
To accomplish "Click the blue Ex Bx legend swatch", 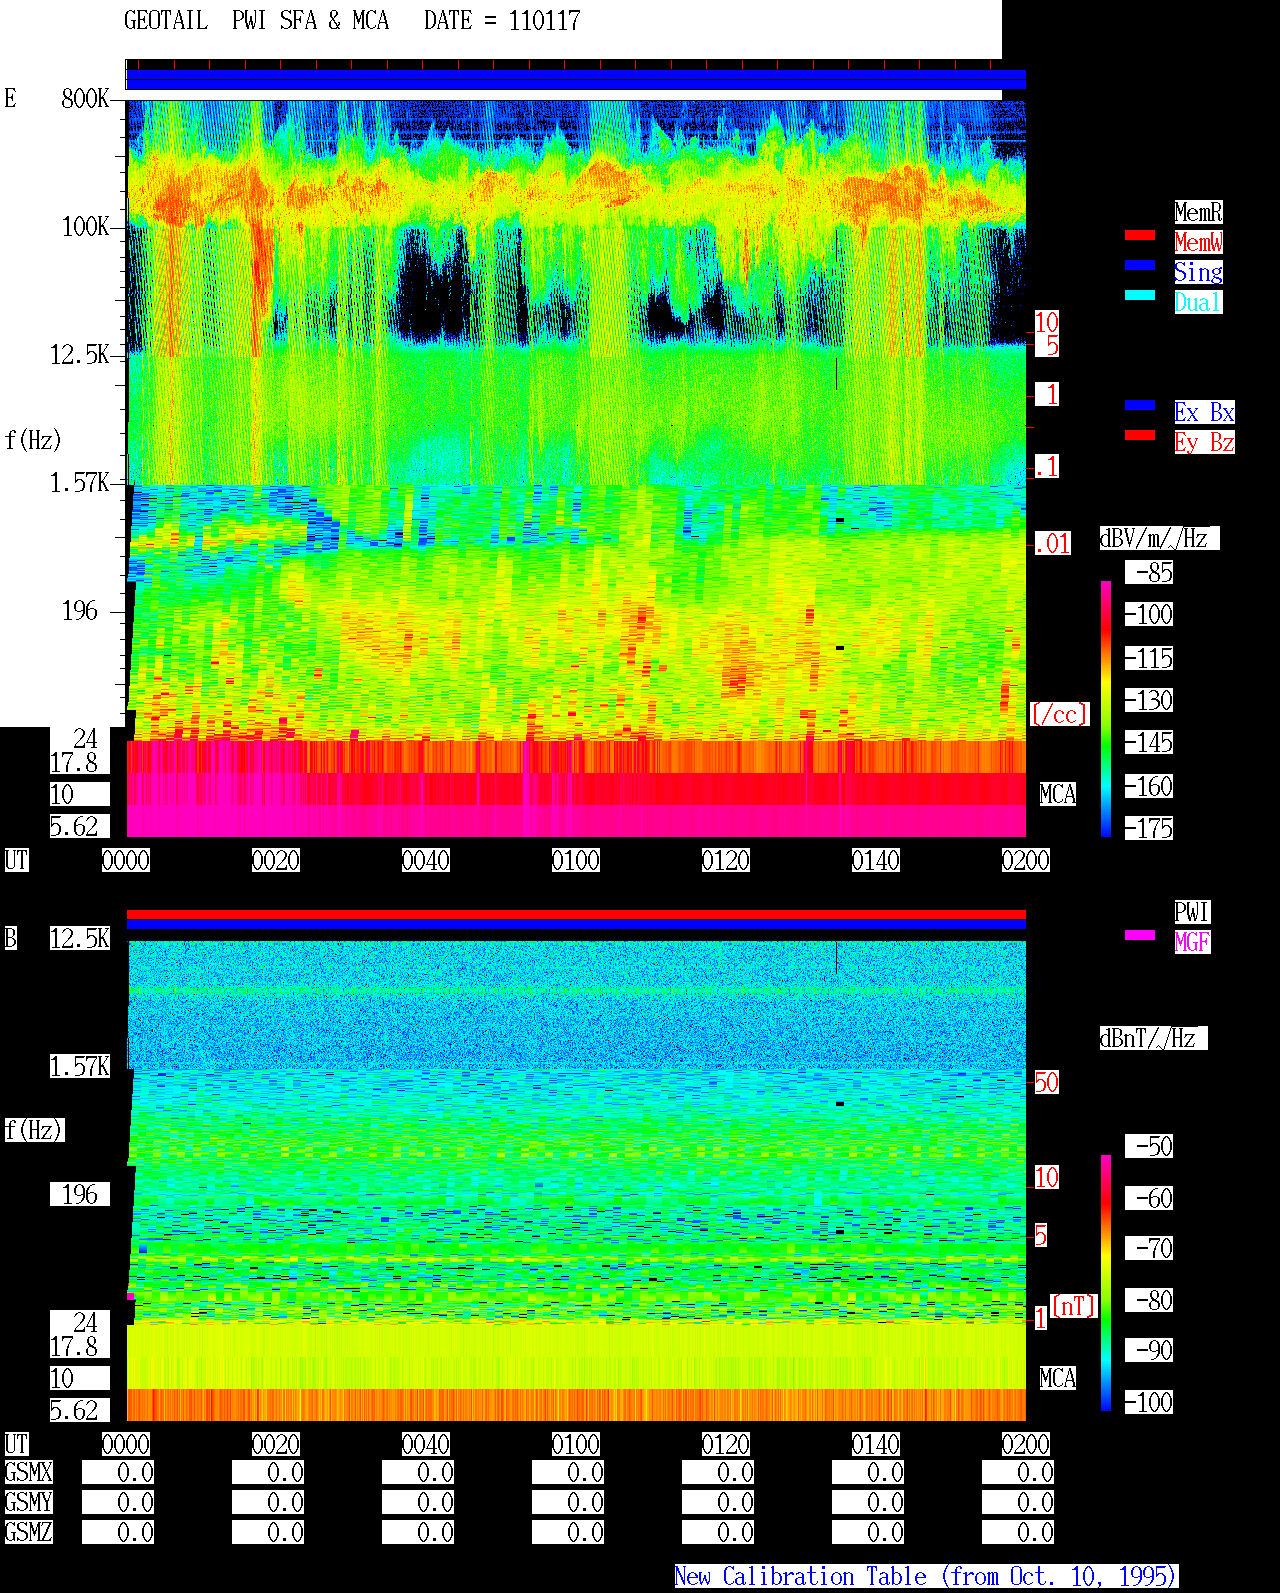I will click(x=1140, y=405).
